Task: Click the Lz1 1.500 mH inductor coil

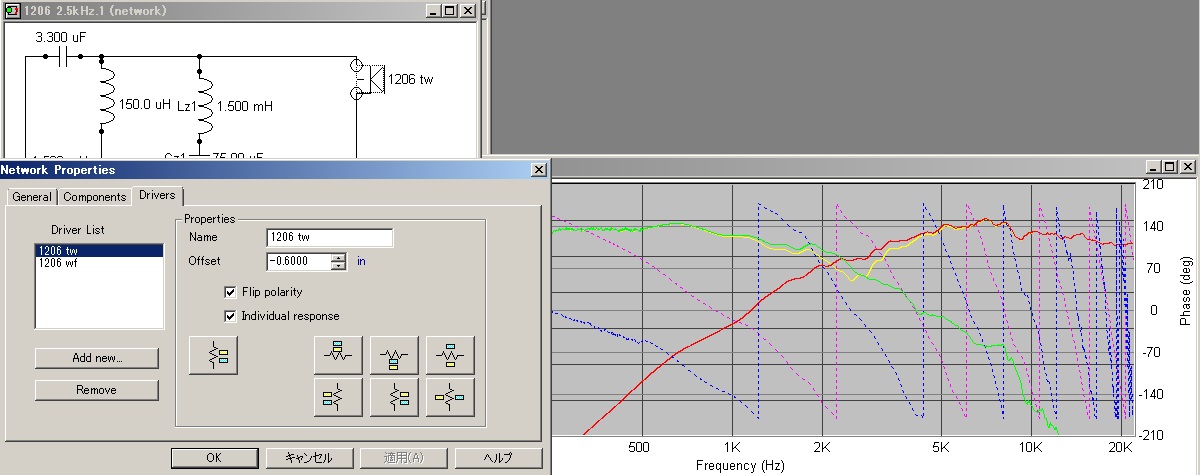Action: [x=206, y=105]
